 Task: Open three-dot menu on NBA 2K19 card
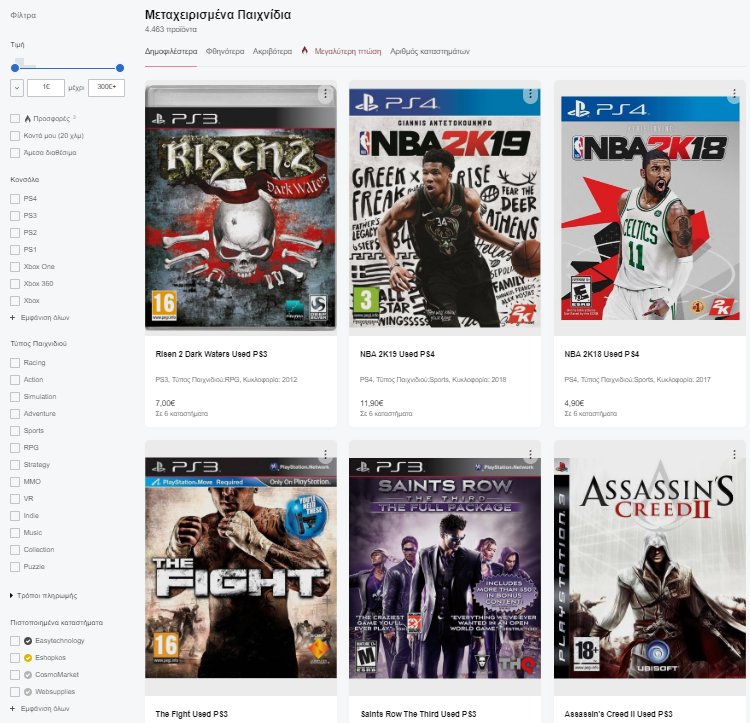(530, 95)
